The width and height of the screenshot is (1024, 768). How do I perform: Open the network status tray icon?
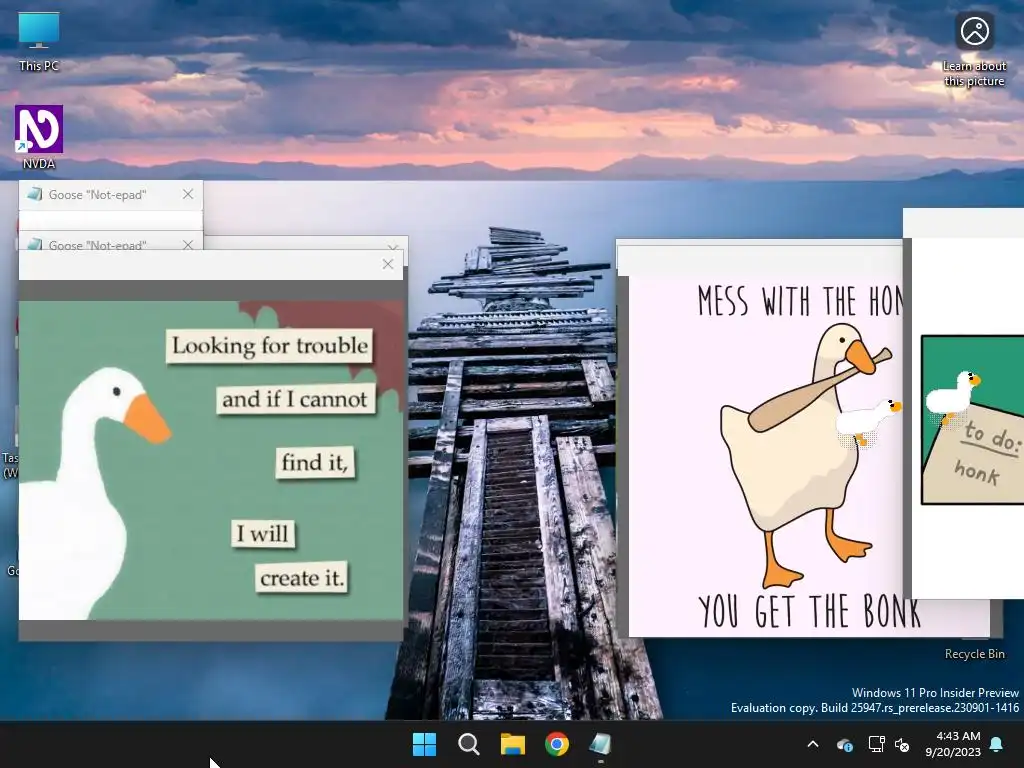(876, 744)
